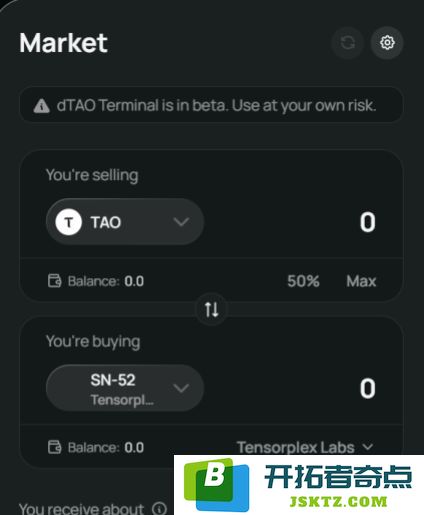The image size is (424, 515).
Task: Open the TAO token dropdown
Action: (x=125, y=222)
